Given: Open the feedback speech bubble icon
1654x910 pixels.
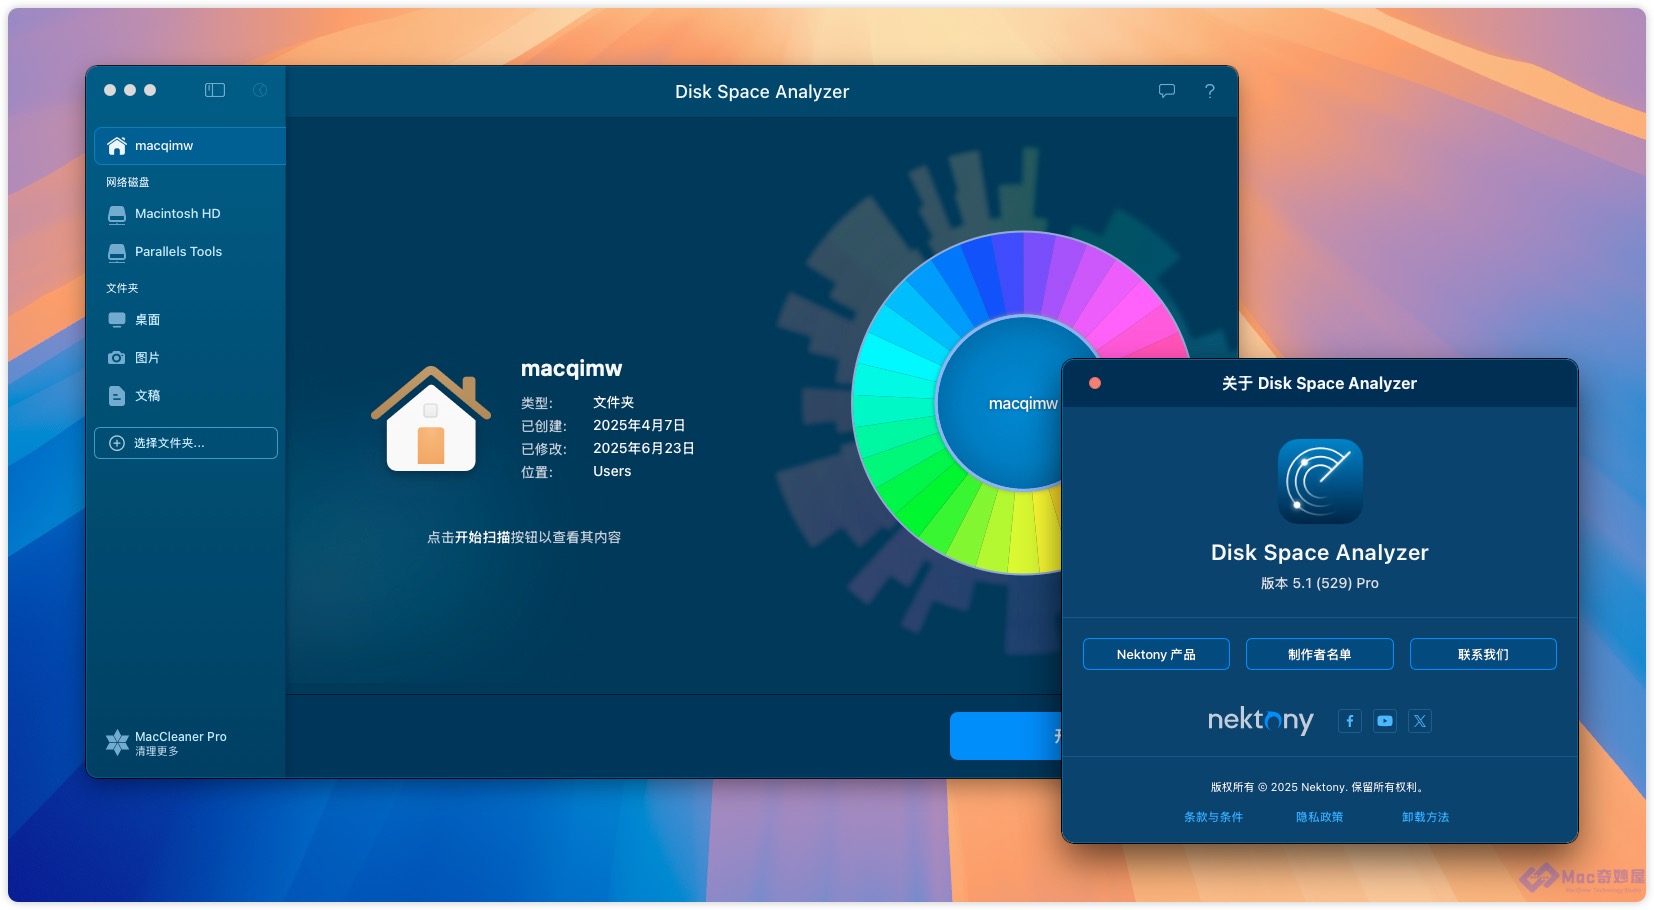Looking at the screenshot, I should pos(1167,91).
